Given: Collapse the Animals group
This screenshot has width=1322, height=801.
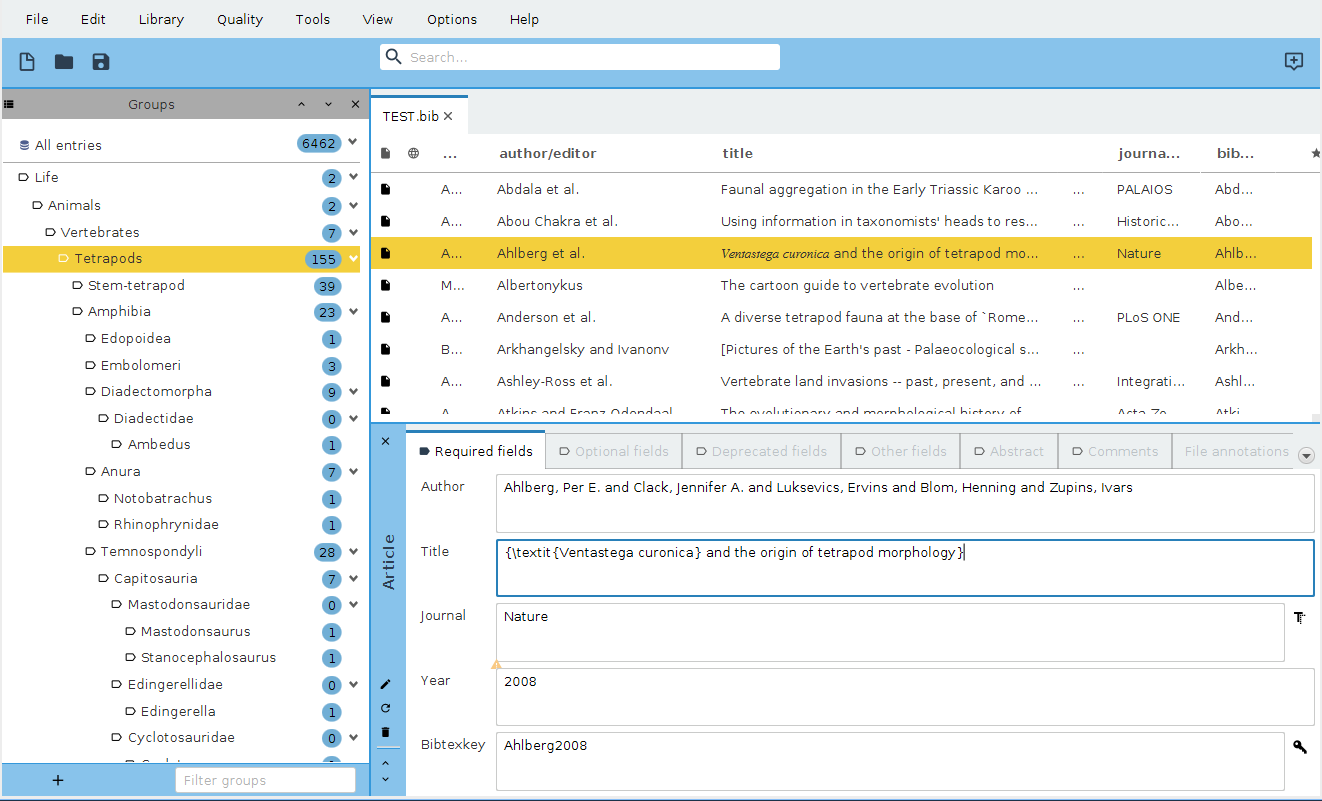Looking at the screenshot, I should 353,206.
